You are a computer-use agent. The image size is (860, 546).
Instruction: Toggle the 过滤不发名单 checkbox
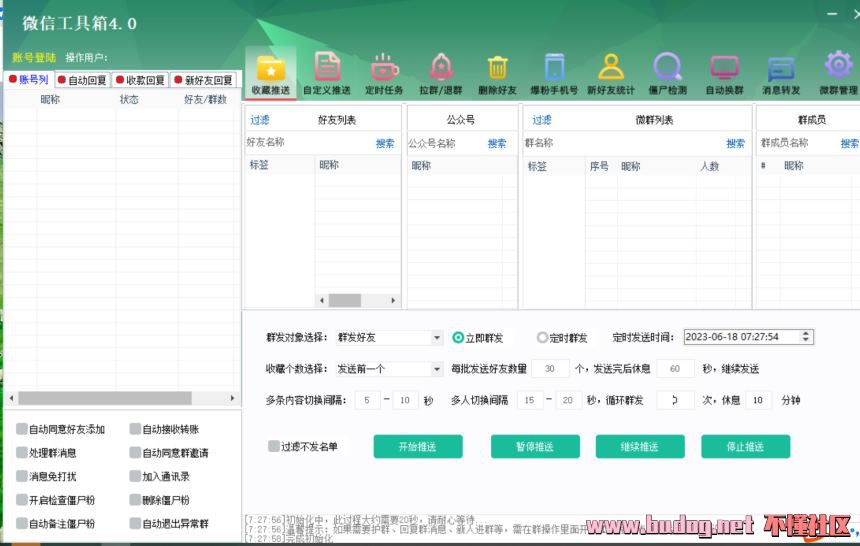274,446
